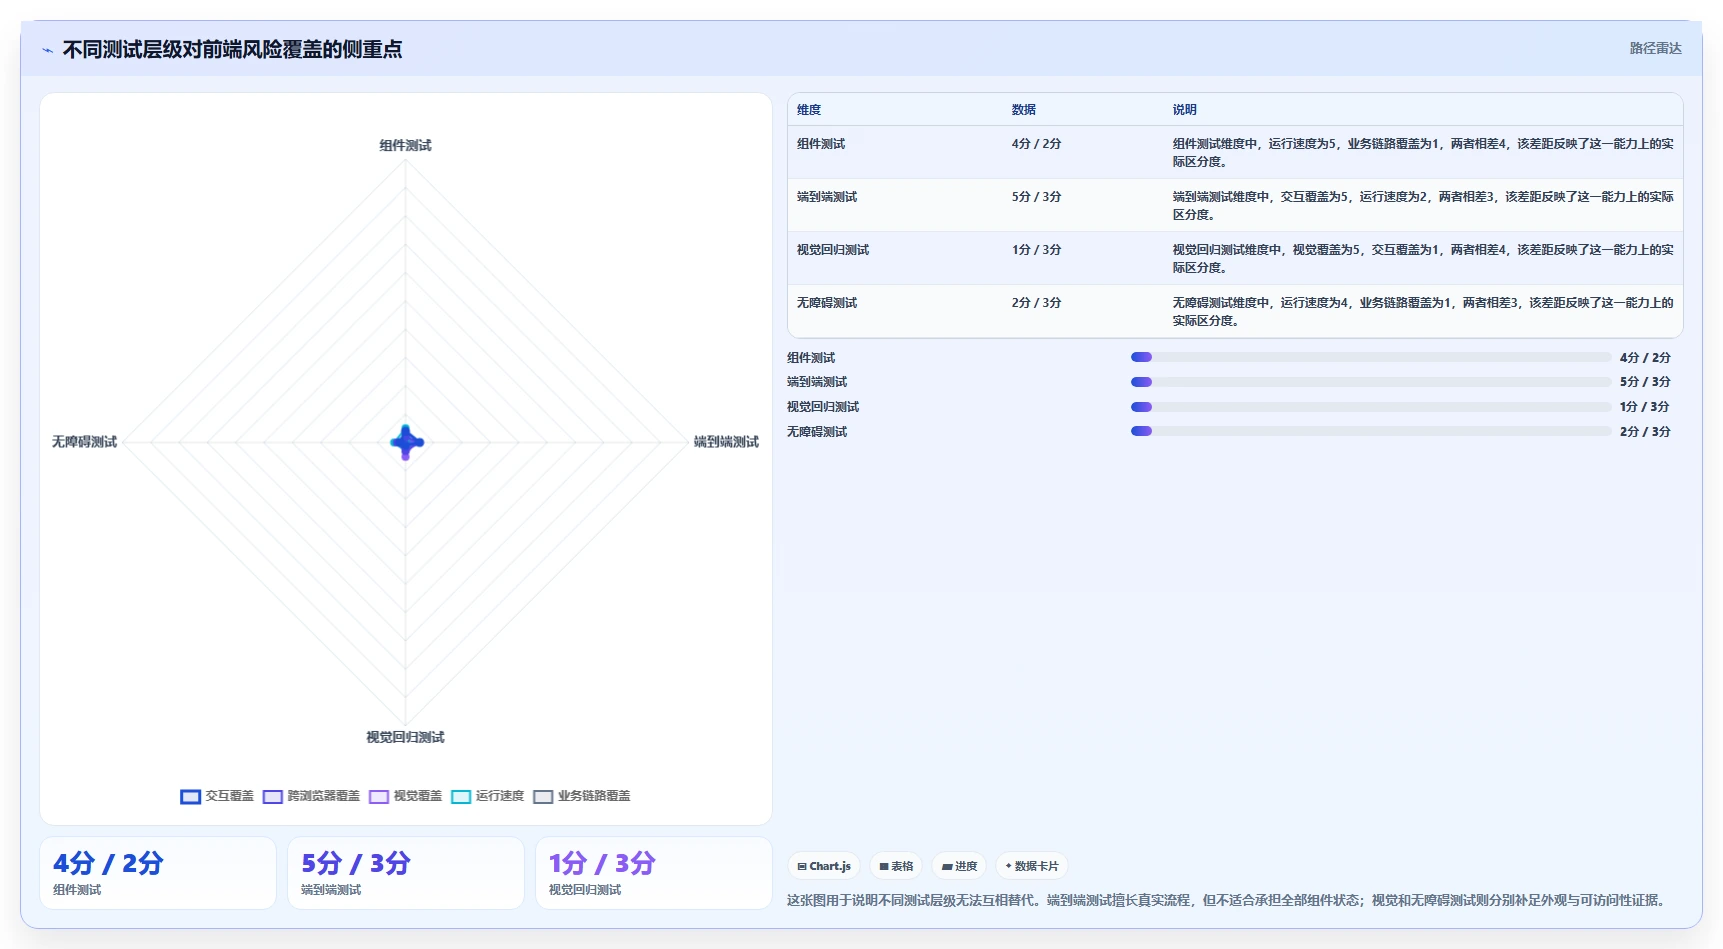1723x949 pixels.
Task: Click the 进度 chip
Action: [959, 866]
